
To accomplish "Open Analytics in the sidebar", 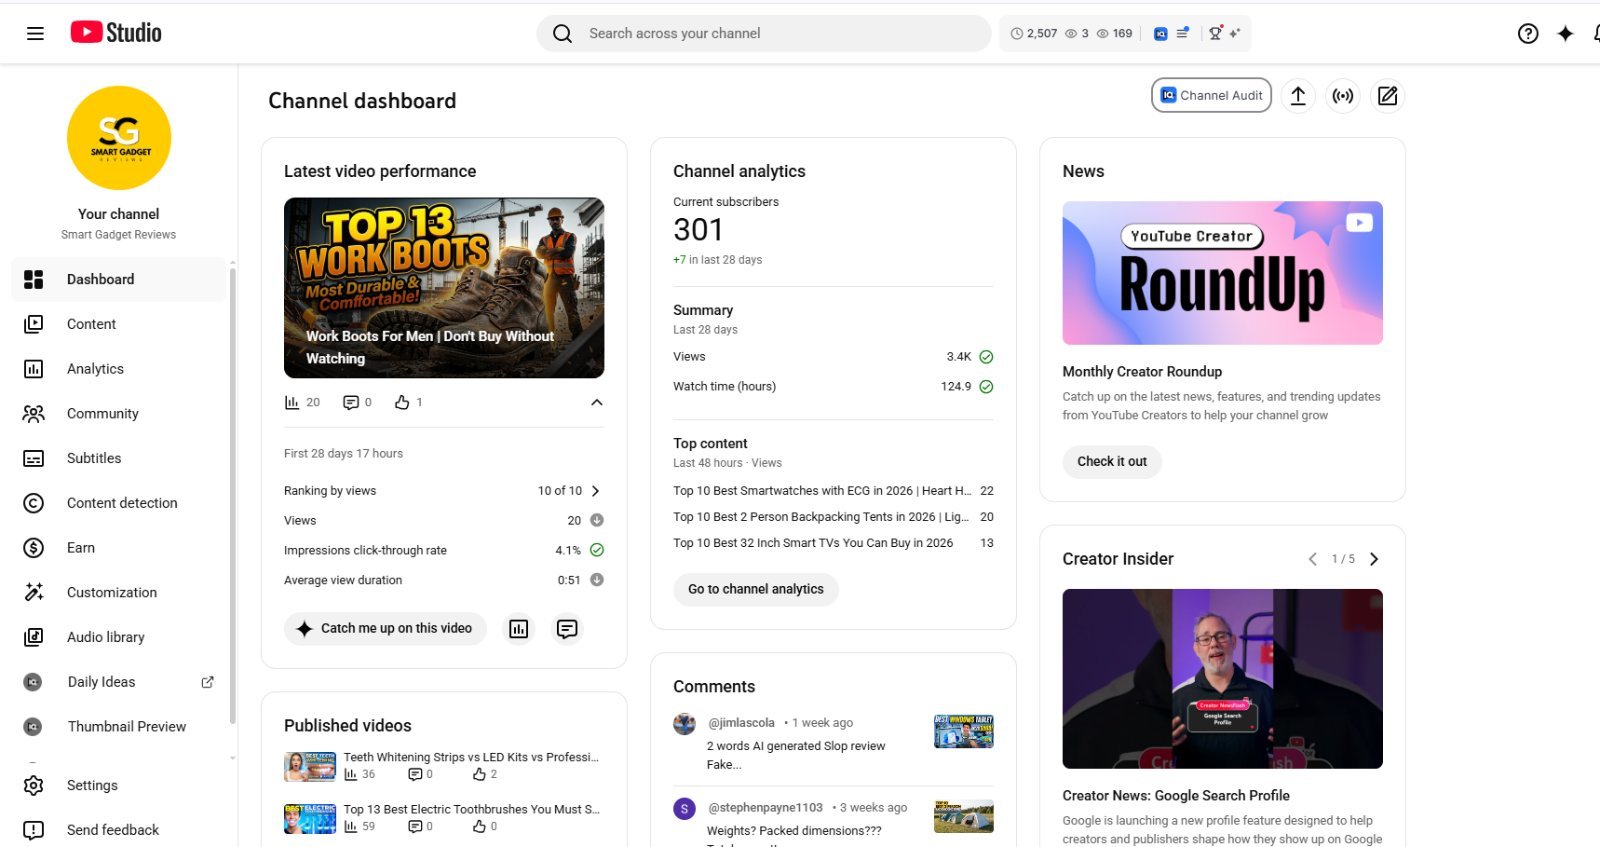I will pos(119,369).
